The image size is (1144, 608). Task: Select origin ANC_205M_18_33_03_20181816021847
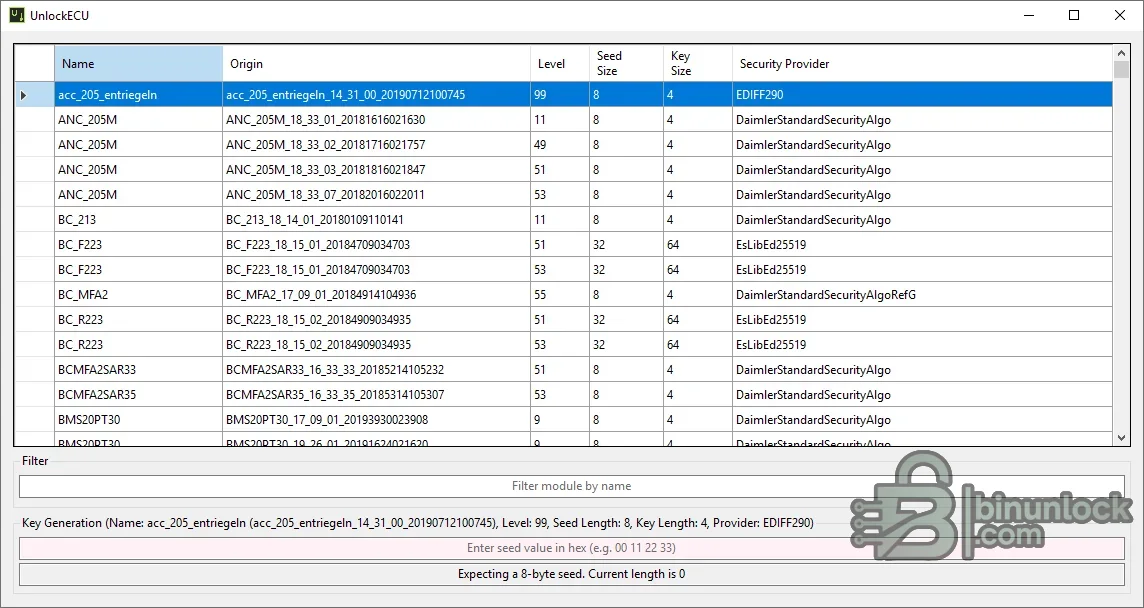(x=376, y=169)
